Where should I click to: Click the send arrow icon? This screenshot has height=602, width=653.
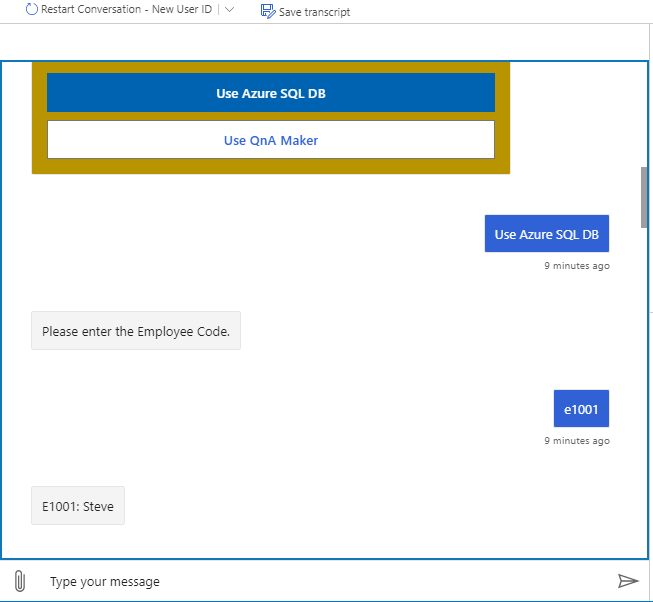coord(628,581)
